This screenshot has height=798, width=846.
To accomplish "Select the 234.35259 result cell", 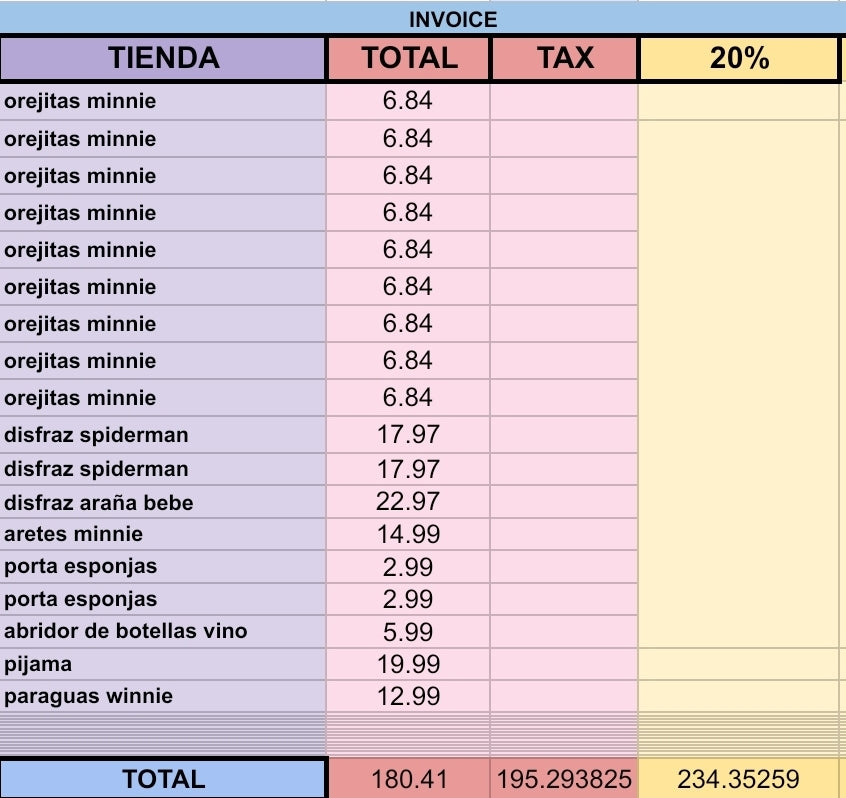I will (738, 779).
